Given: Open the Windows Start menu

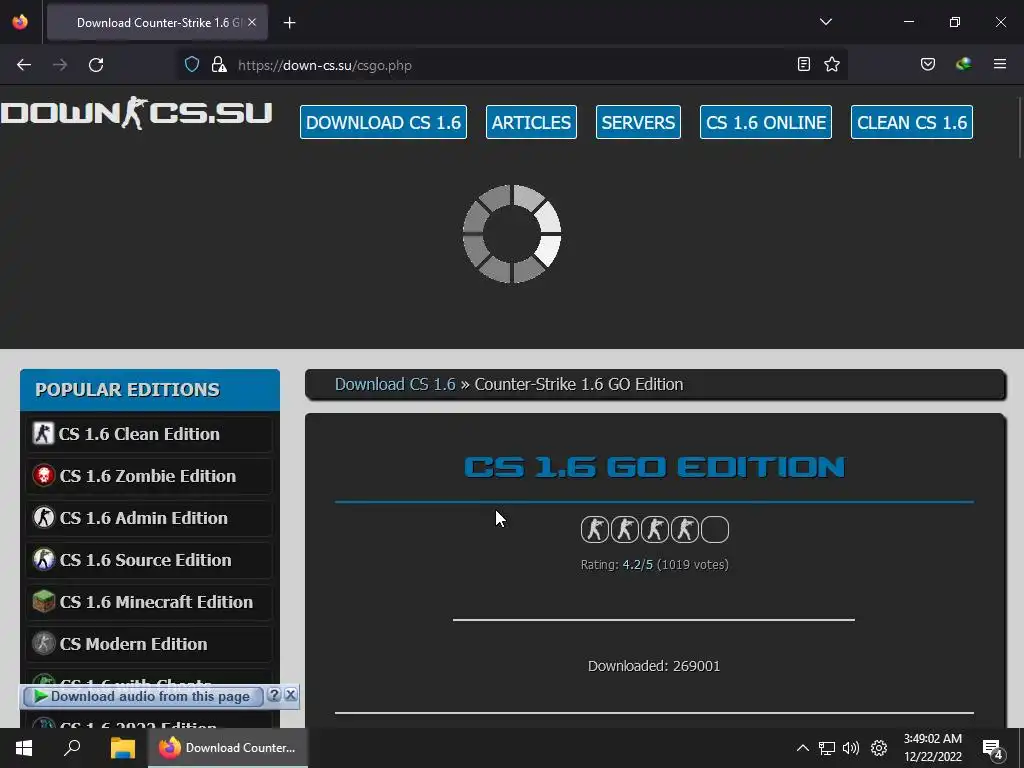Looking at the screenshot, I should pyautogui.click(x=24, y=748).
